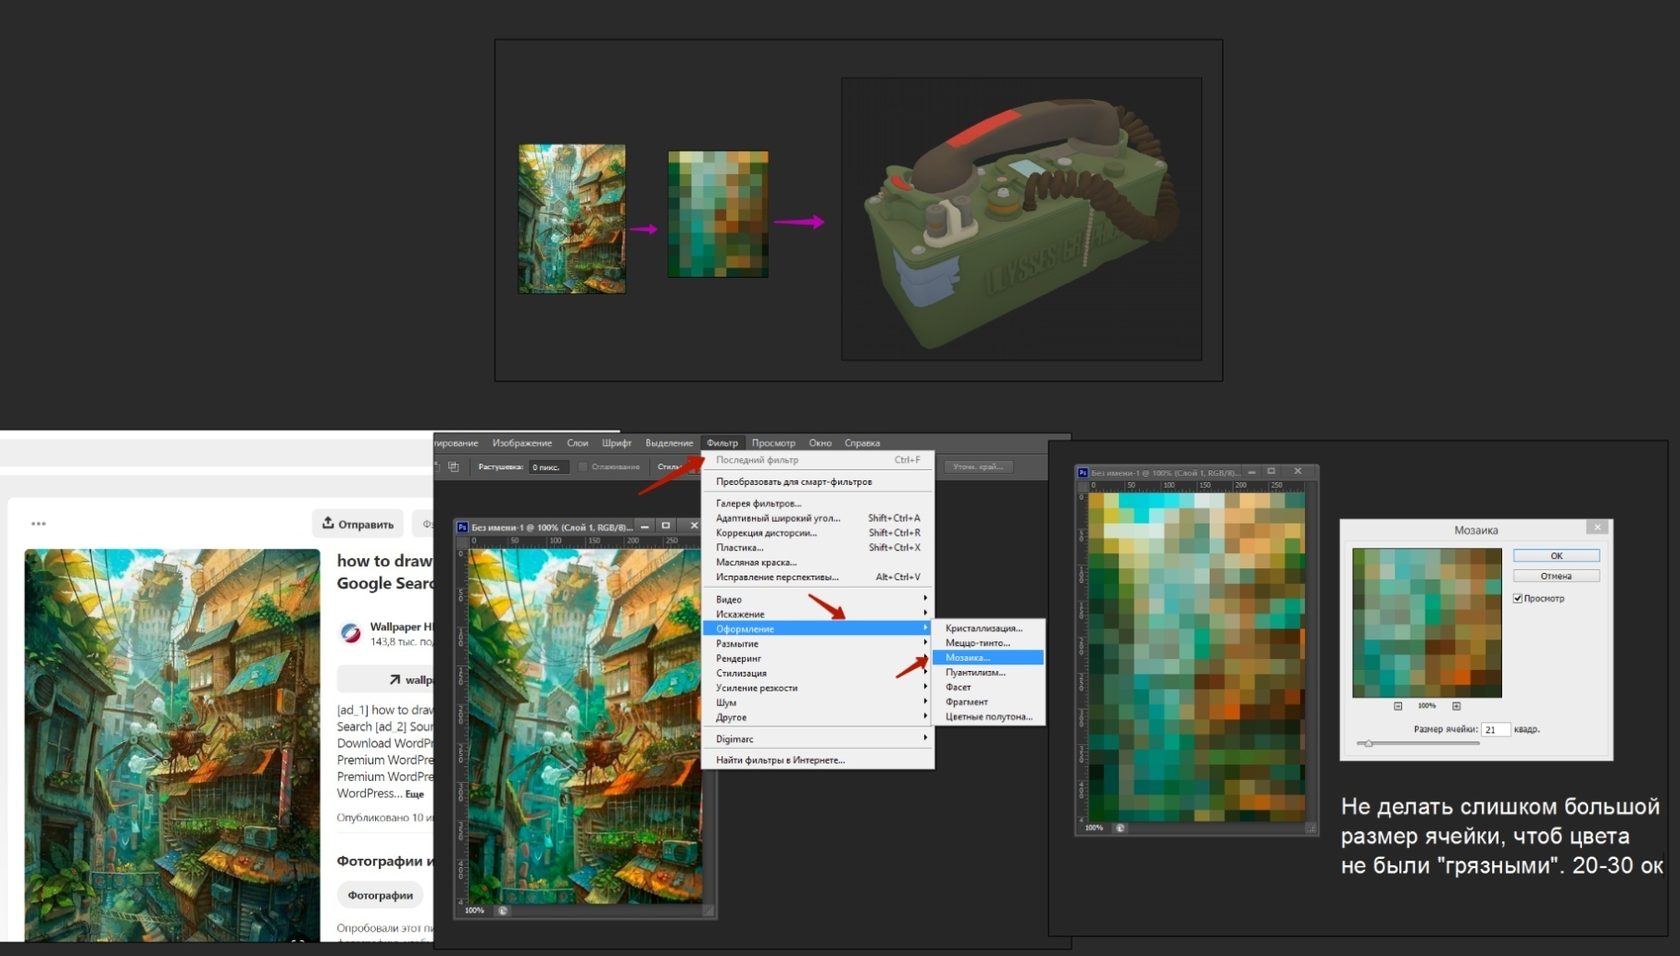Click the status icon beside 100% in original window
The width and height of the screenshot is (1680, 956).
[503, 911]
